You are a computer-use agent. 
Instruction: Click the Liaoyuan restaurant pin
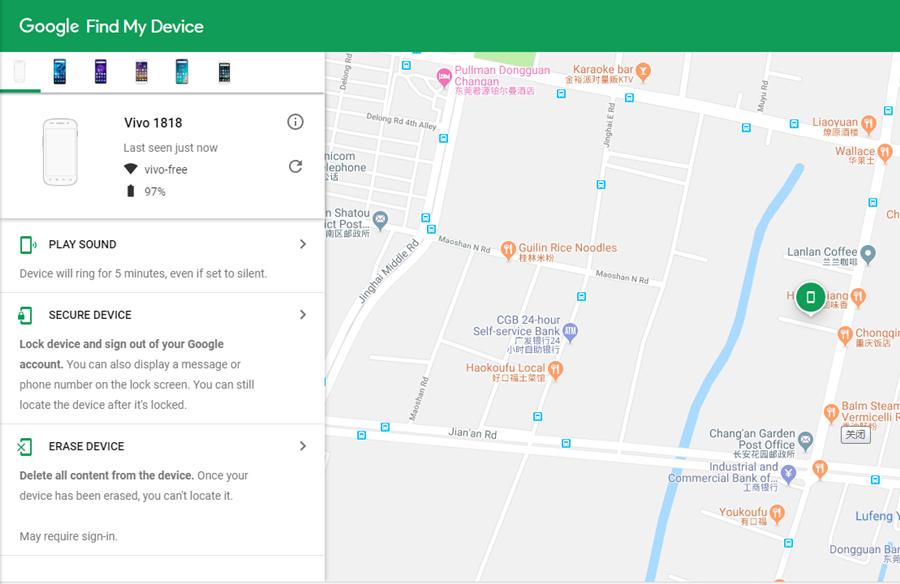click(x=869, y=125)
